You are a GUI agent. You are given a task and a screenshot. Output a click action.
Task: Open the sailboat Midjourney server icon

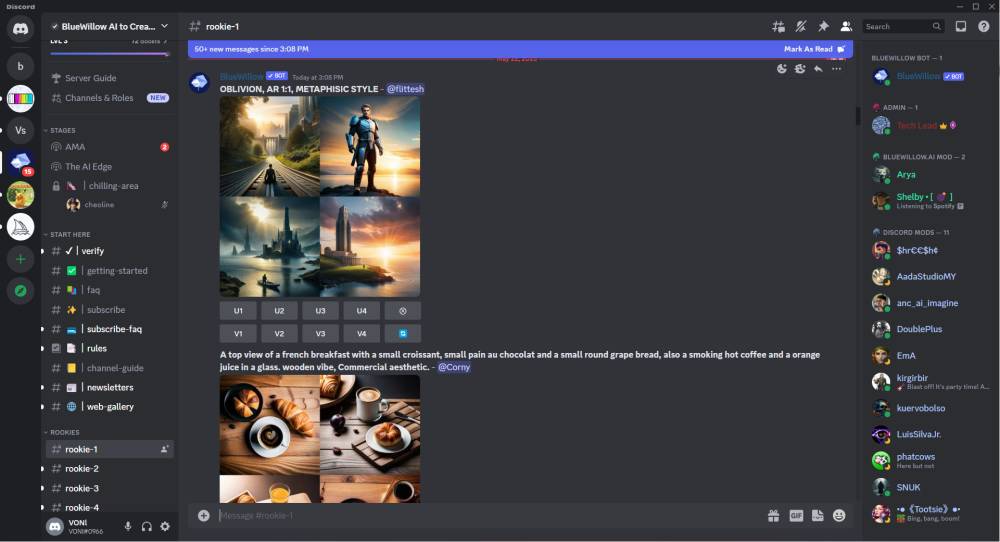click(20, 227)
